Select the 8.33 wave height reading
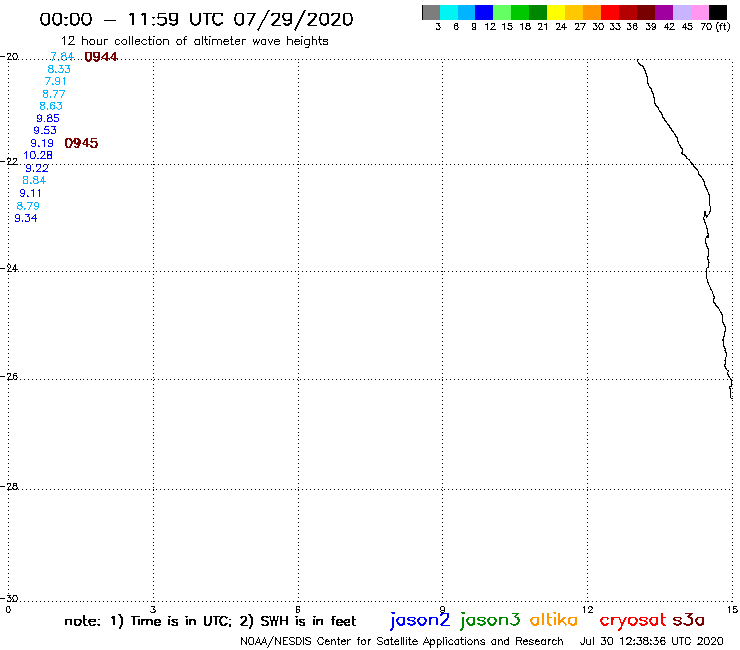 tap(59, 69)
